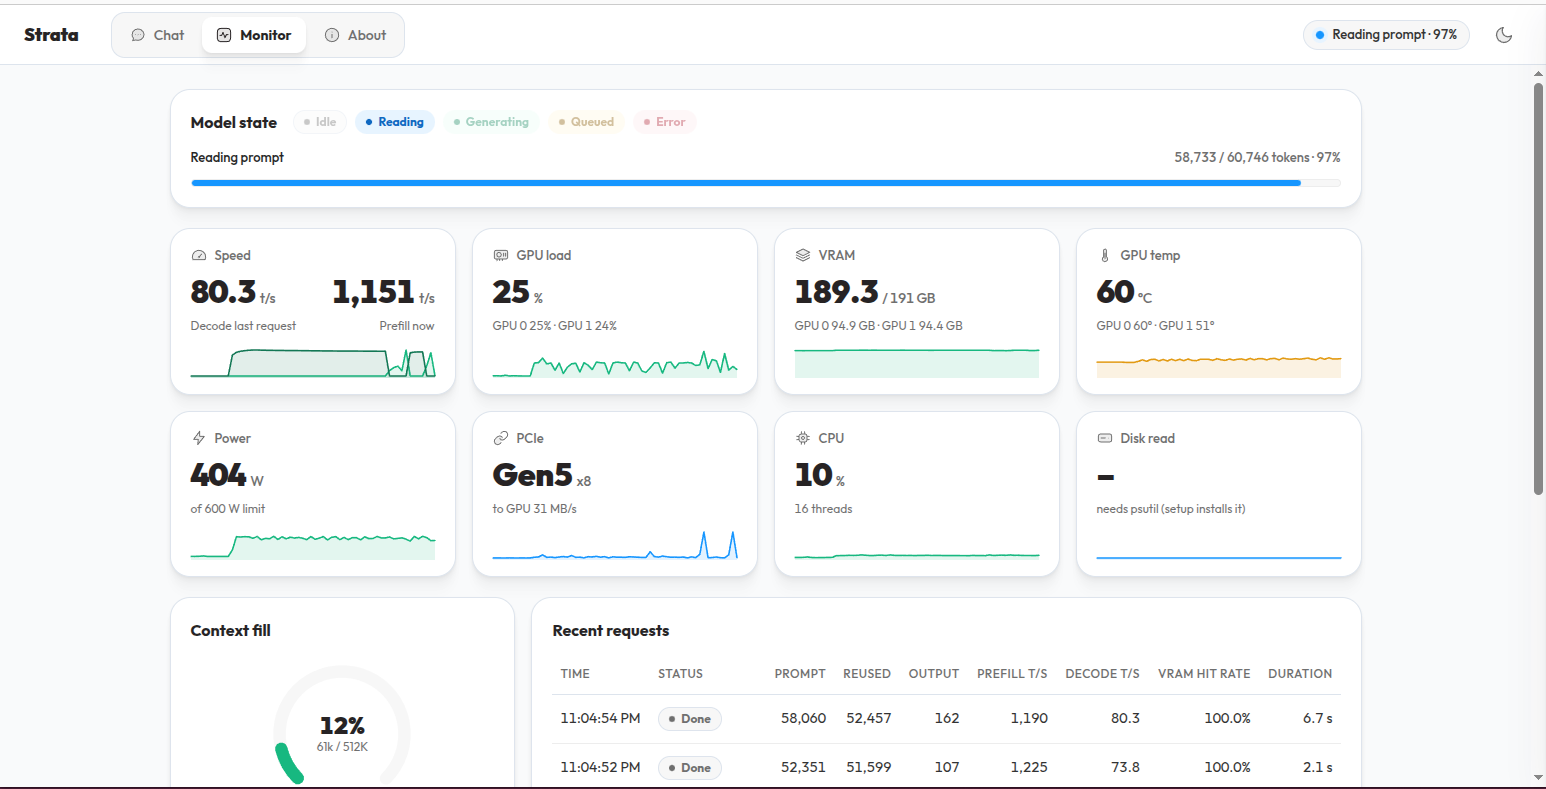The width and height of the screenshot is (1546, 789).
Task: Click the Speed gauge icon
Action: 199,256
